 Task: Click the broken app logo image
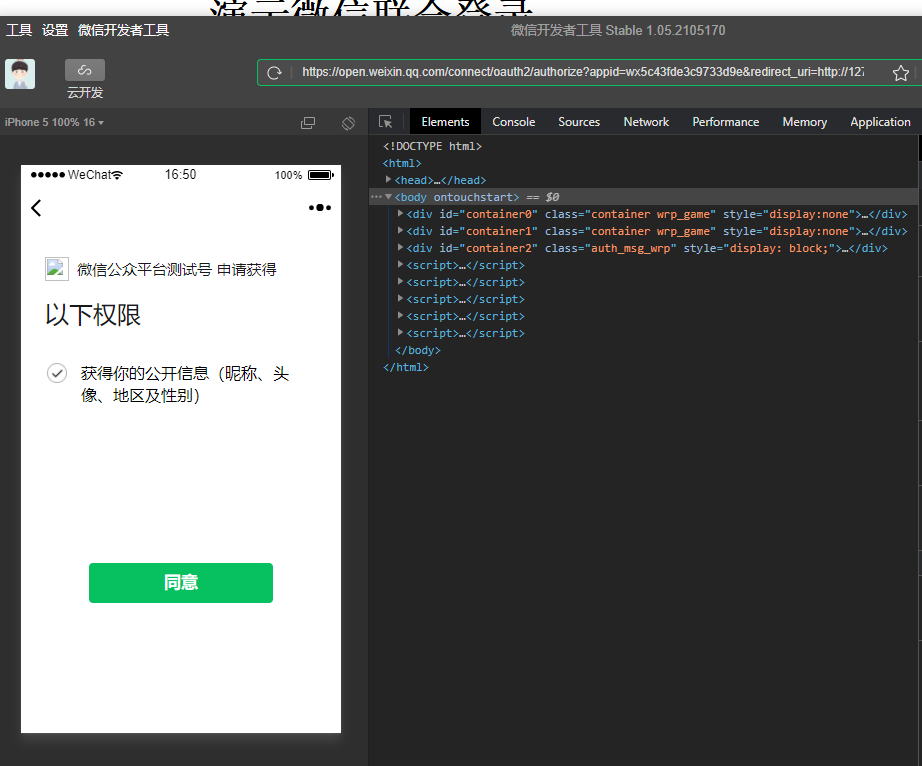coord(56,269)
